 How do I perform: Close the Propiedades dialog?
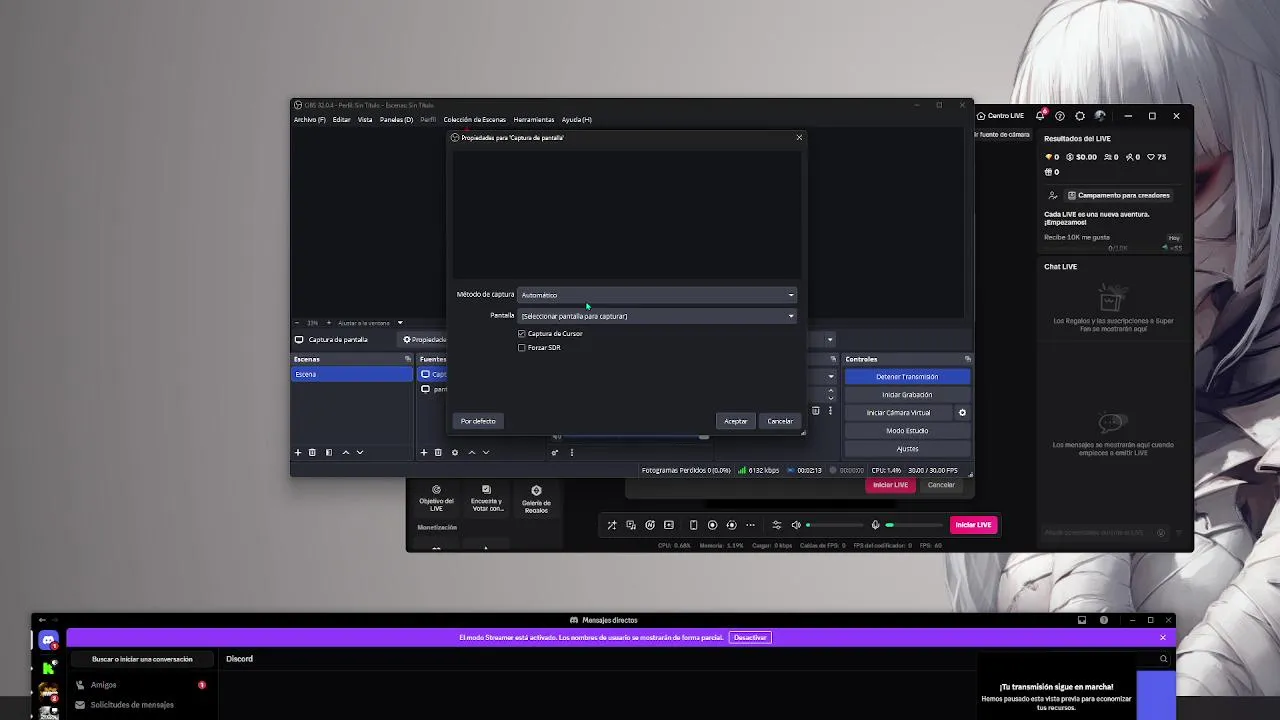coord(799,137)
